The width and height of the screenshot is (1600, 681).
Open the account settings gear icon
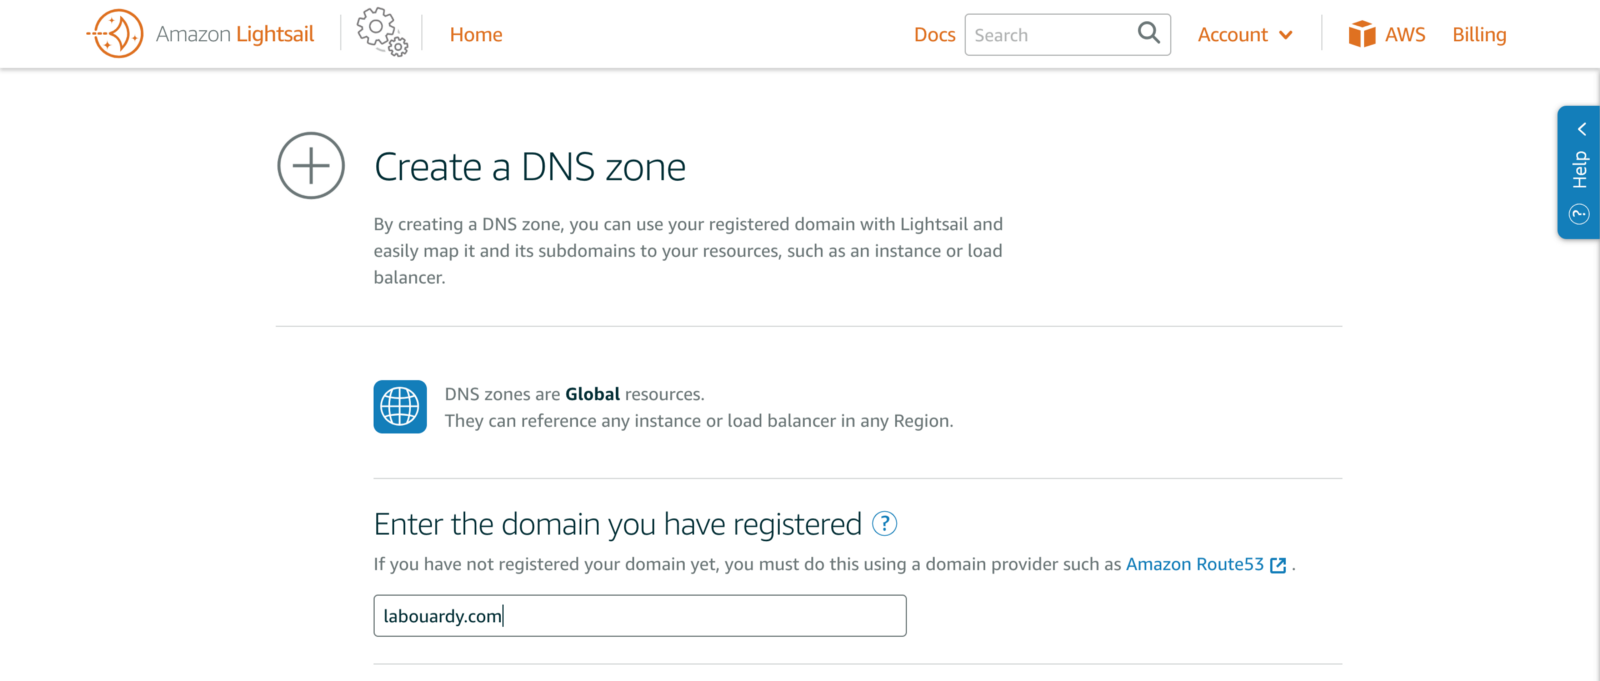pyautogui.click(x=381, y=32)
